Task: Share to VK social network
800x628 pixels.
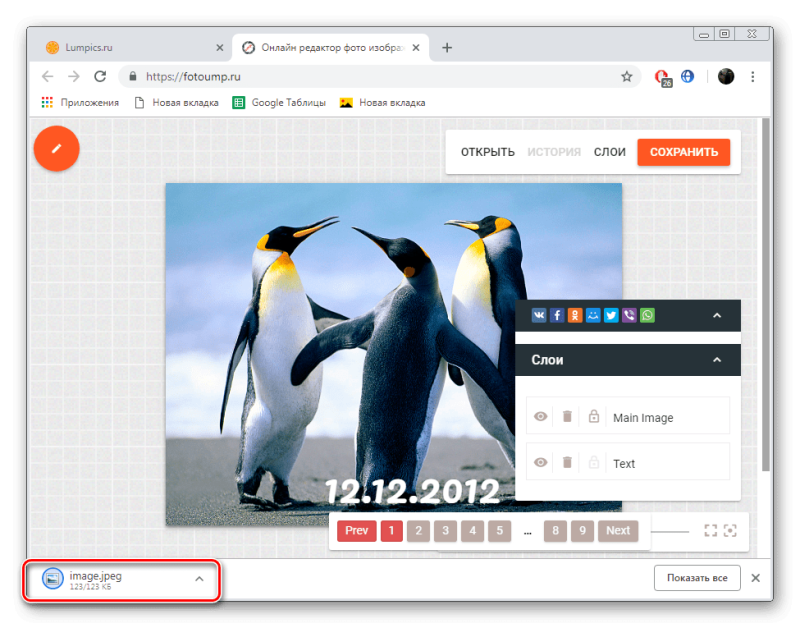Action: (x=539, y=315)
